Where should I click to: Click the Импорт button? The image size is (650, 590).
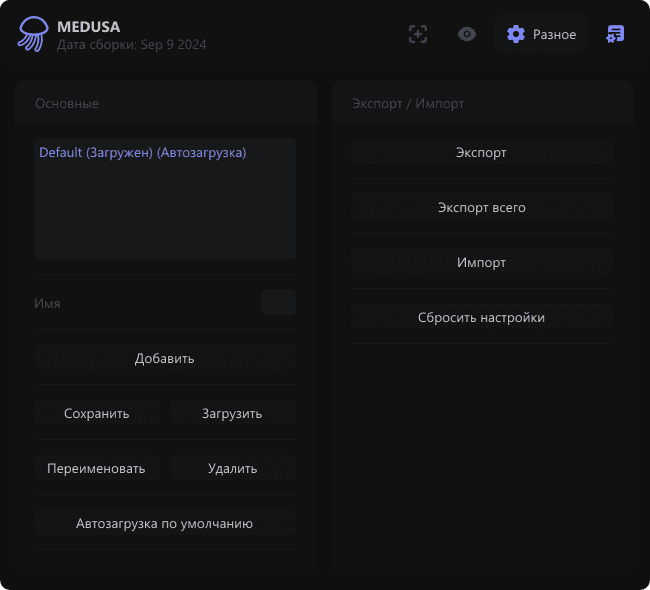(x=481, y=262)
